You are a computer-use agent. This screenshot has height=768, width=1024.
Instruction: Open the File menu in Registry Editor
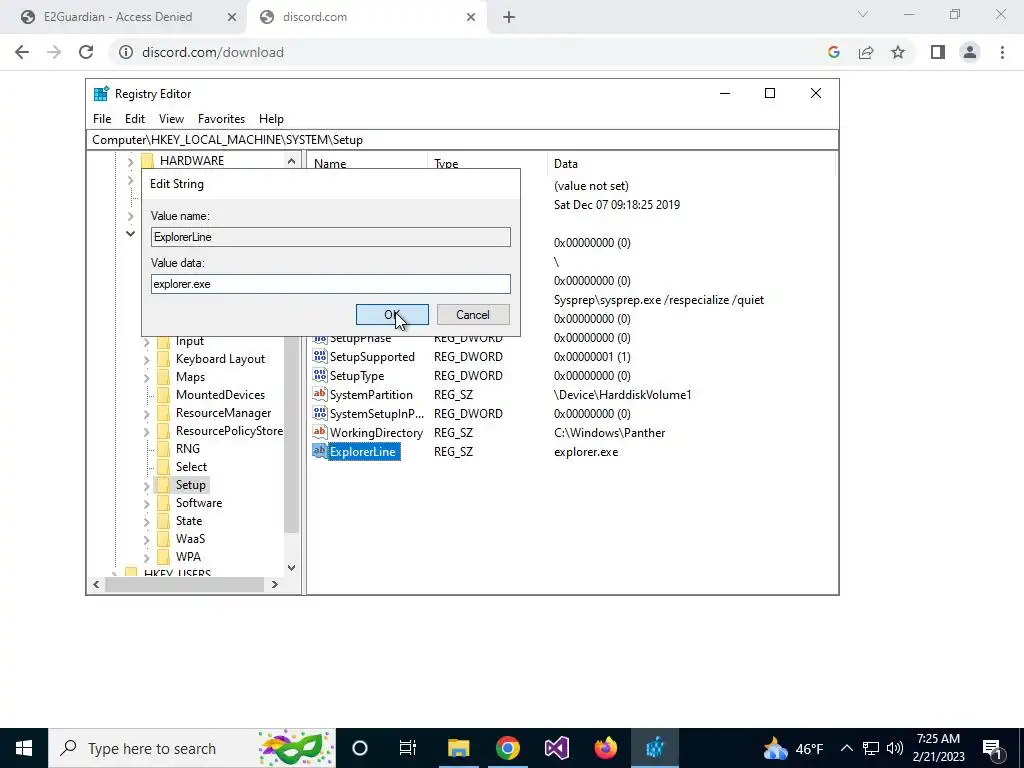102,119
